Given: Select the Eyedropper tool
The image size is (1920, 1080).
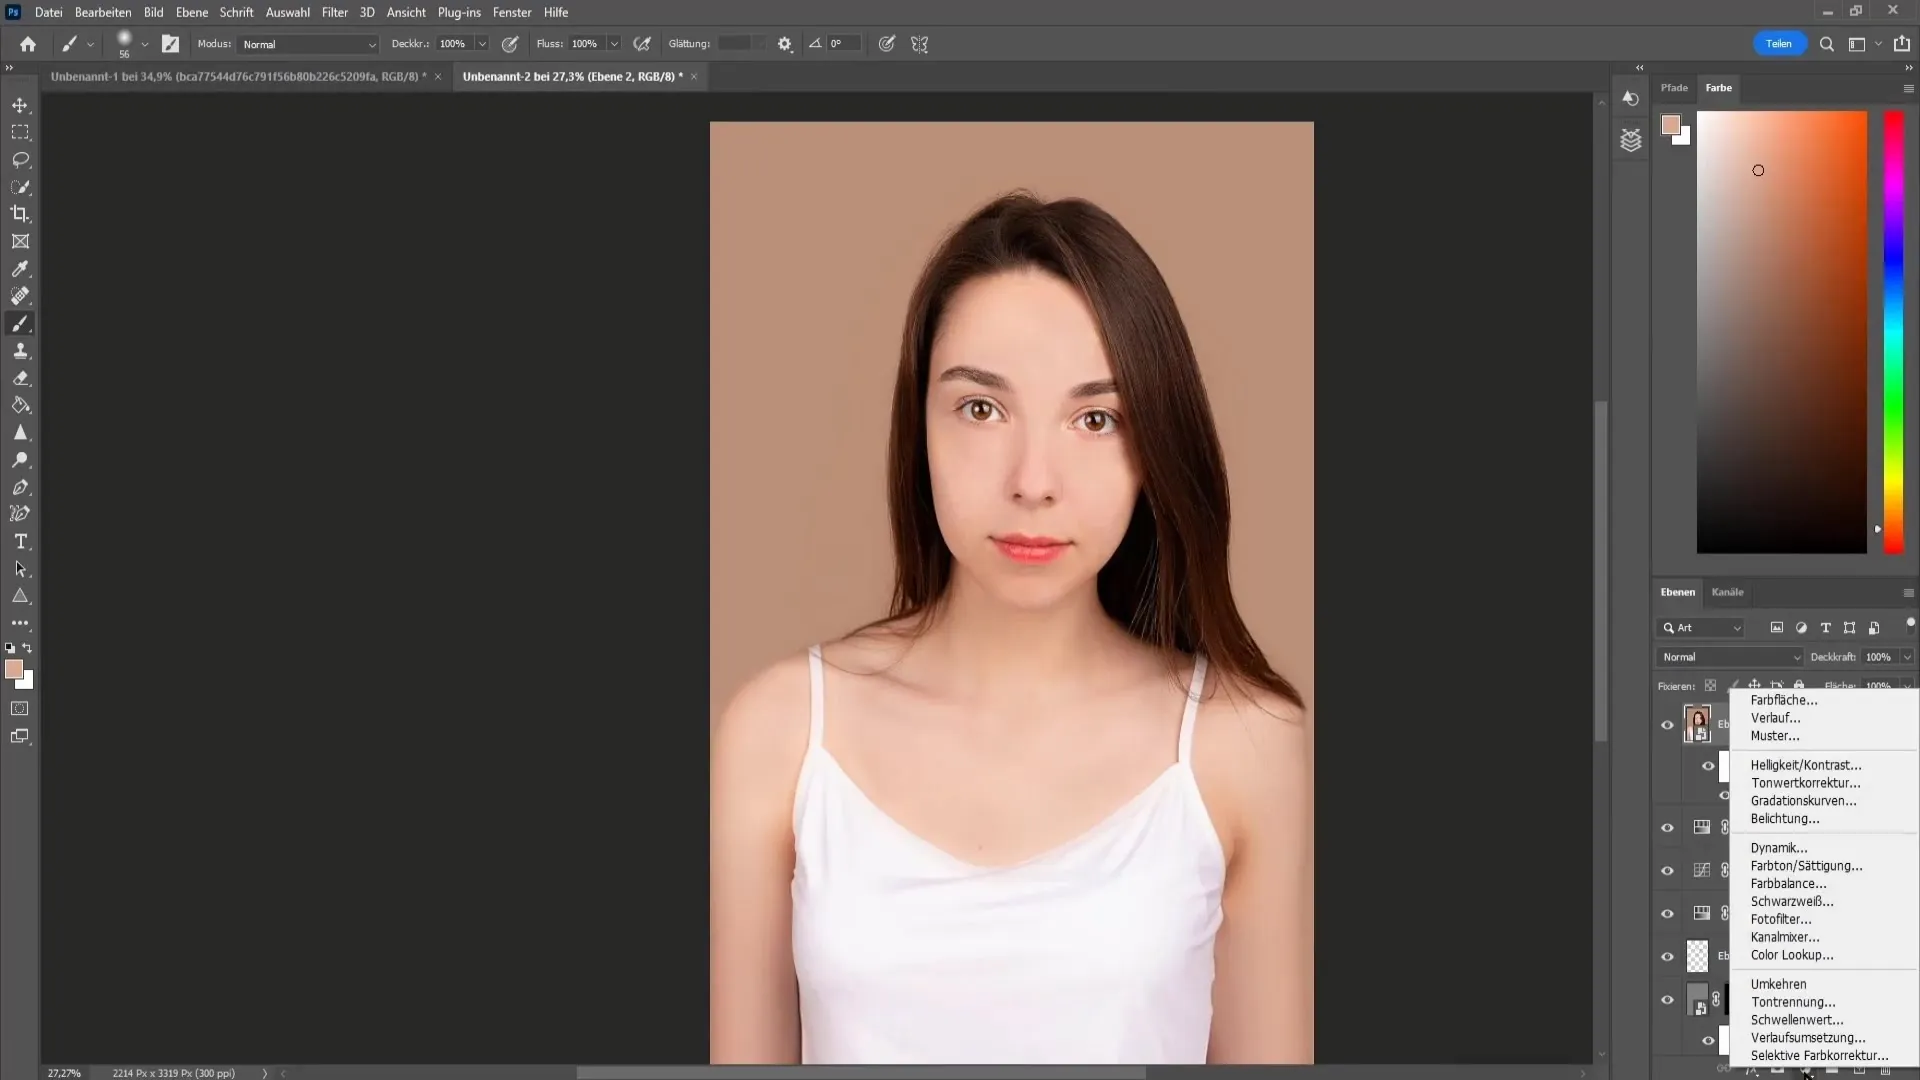Looking at the screenshot, I should 20,269.
